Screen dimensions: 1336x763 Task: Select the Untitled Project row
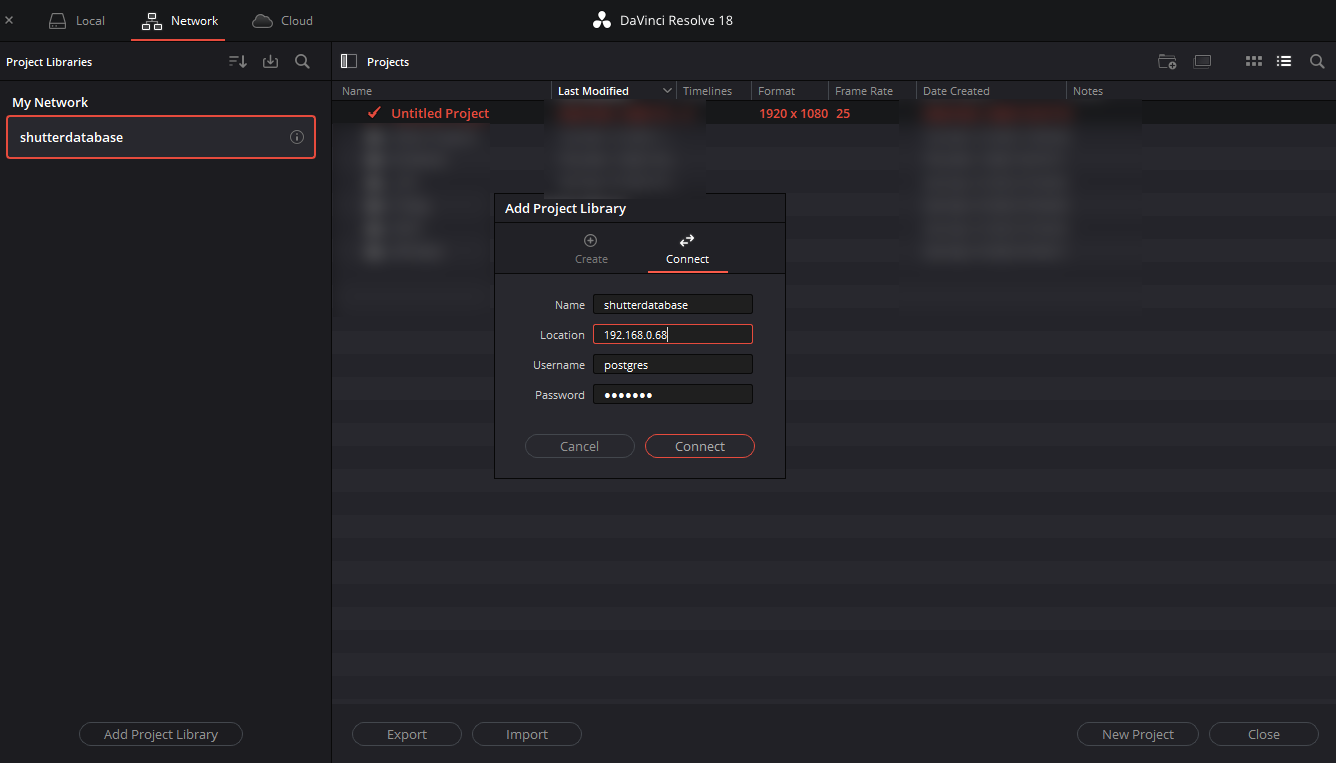click(834, 113)
